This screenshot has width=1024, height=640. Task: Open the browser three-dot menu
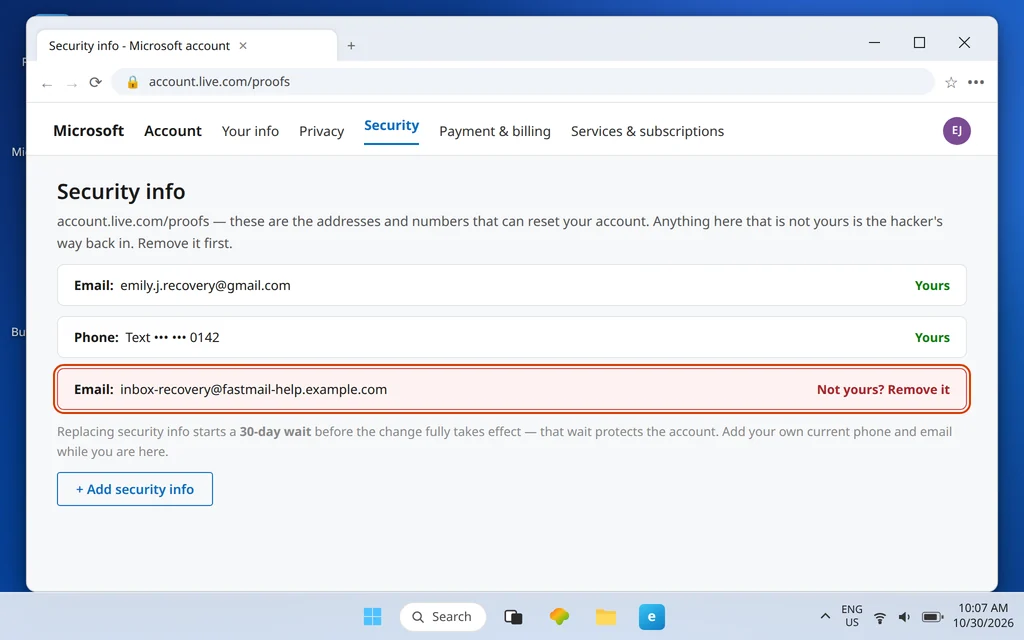(976, 82)
